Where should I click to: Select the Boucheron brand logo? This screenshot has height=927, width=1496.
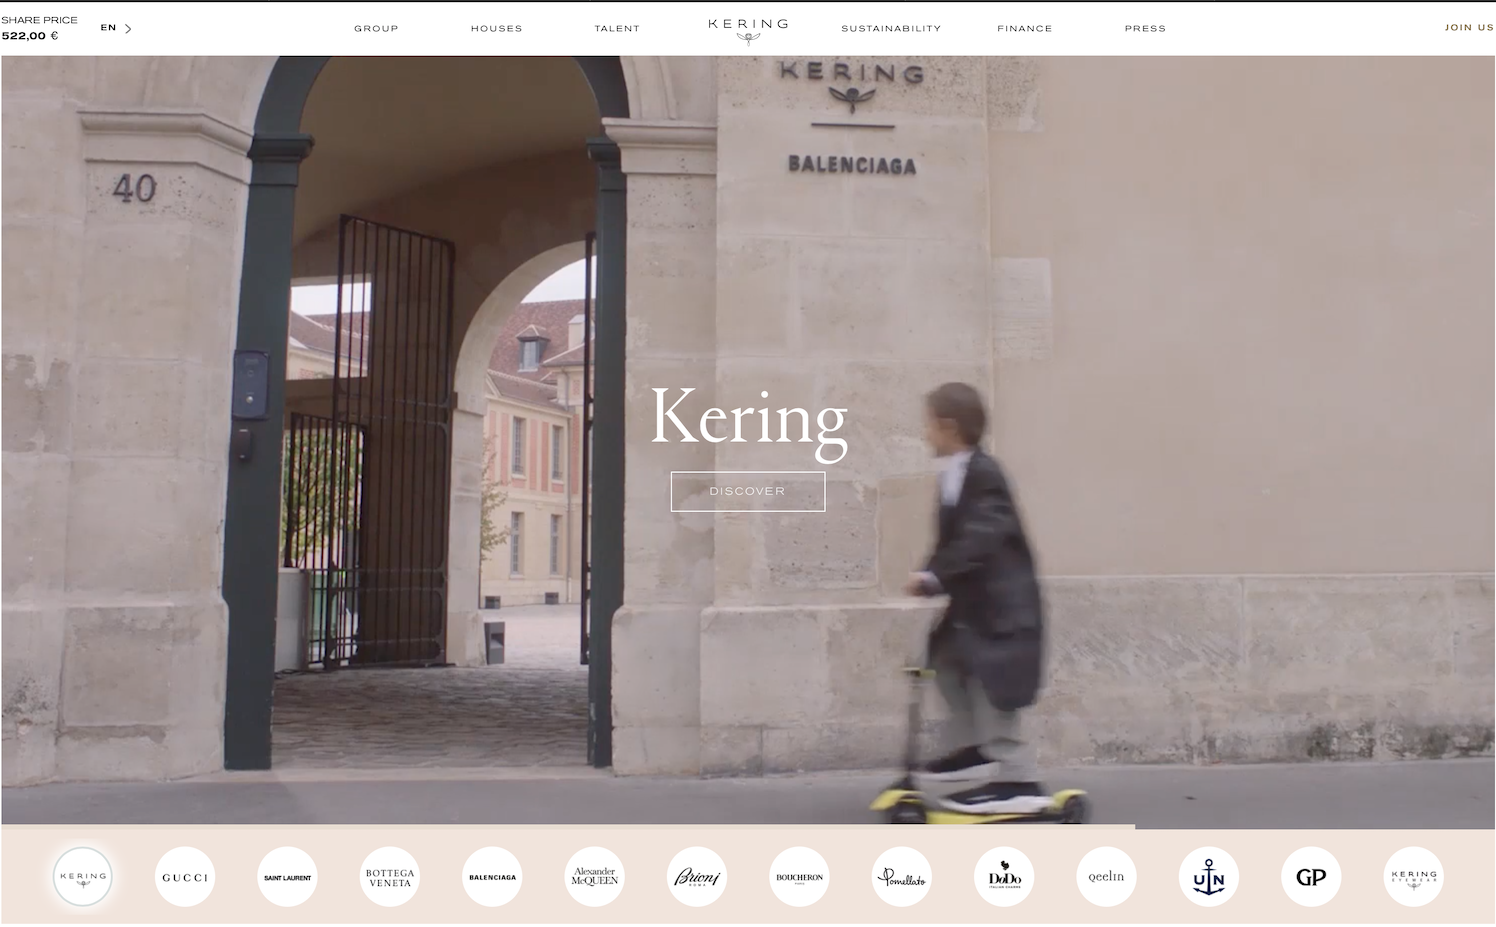[x=799, y=877]
